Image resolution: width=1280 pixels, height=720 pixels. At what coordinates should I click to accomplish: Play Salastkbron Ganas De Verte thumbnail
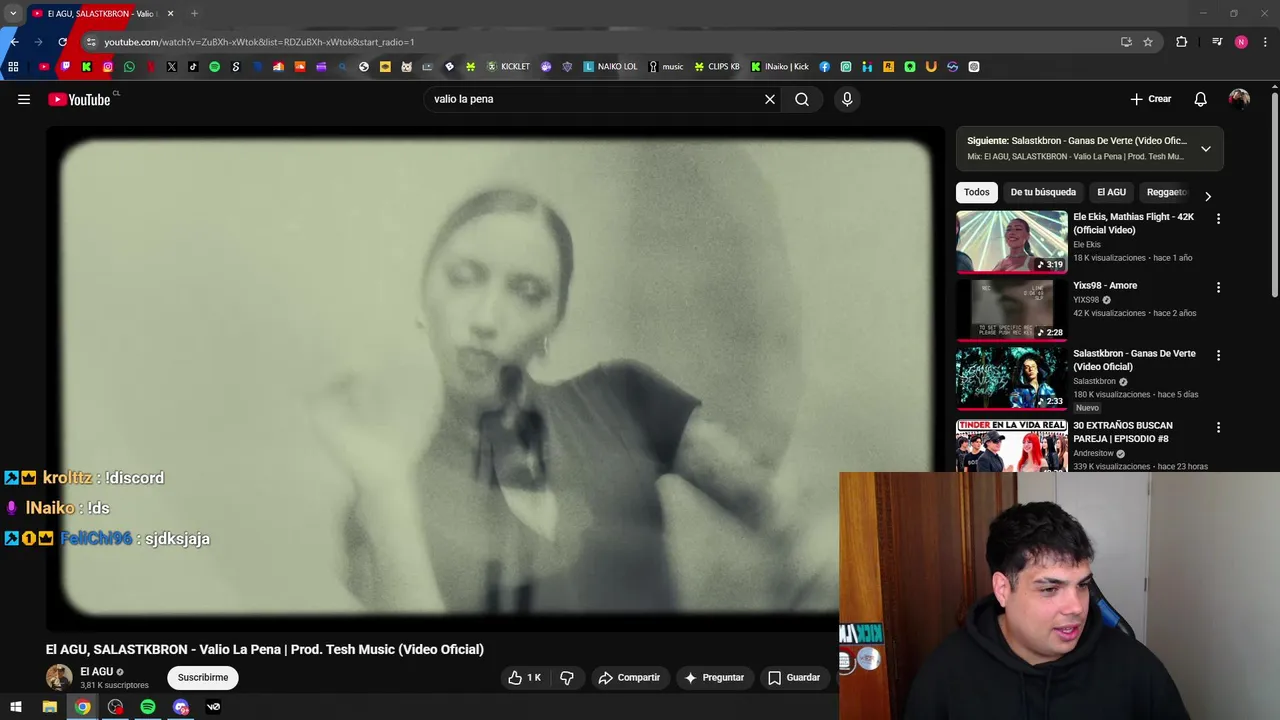(x=1011, y=378)
